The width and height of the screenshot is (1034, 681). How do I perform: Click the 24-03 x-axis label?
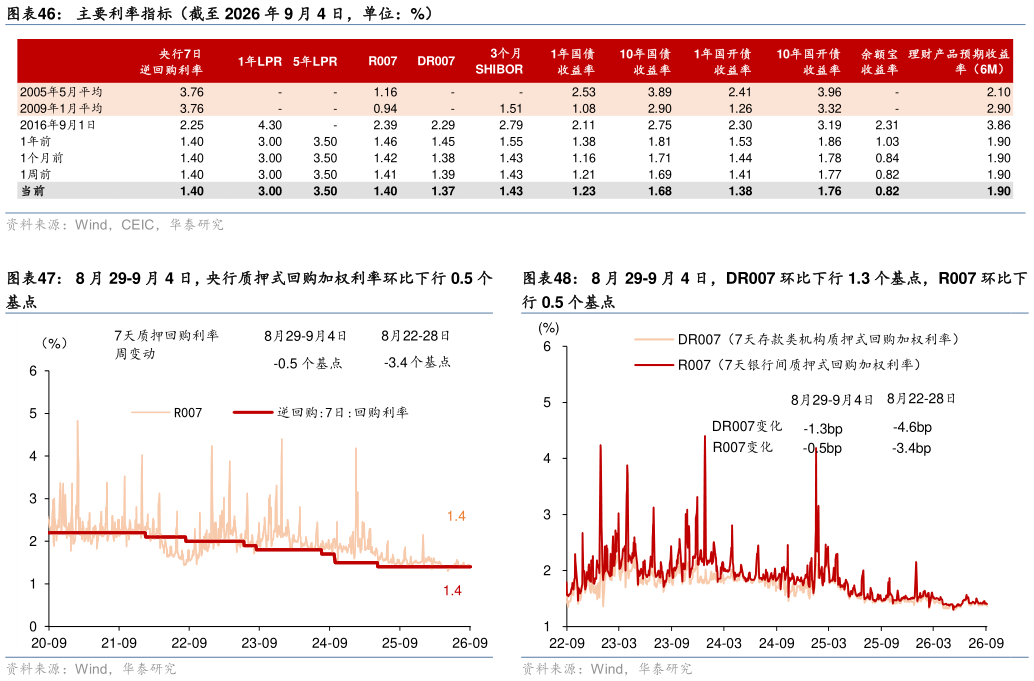click(723, 643)
